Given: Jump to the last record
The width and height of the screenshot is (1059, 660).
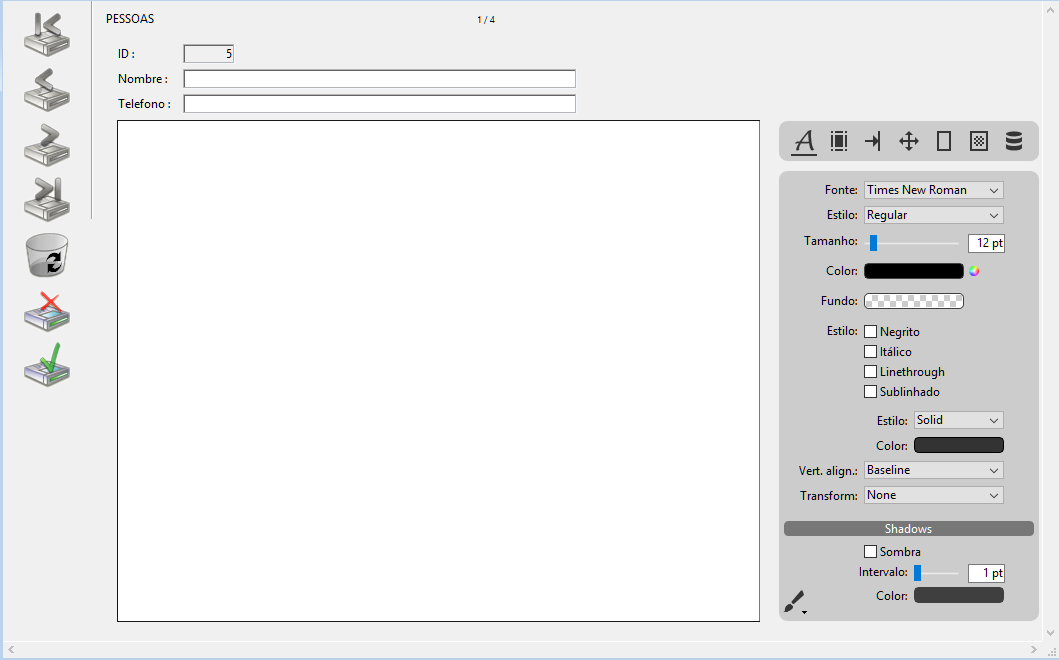Looking at the screenshot, I should coord(46,199).
